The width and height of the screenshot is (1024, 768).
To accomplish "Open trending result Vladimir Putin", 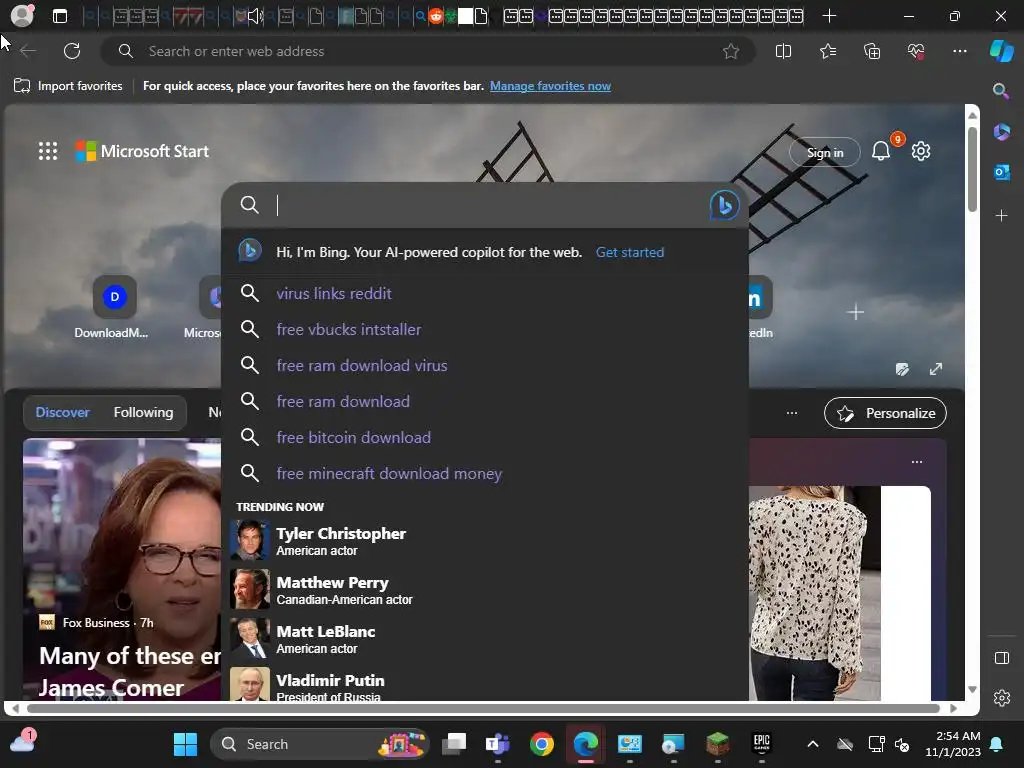I will 485,684.
